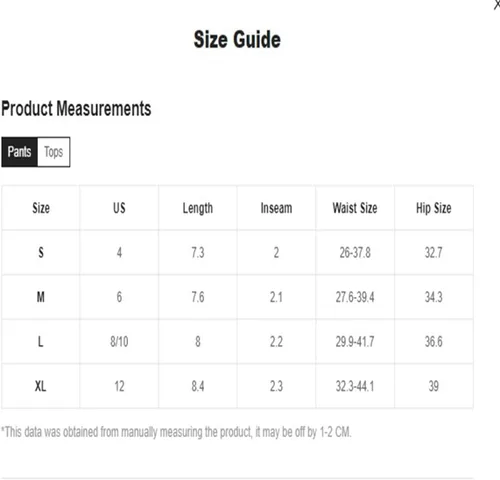Screen dimensions: 500x480
Task: Click US size 8/10 cell
Action: 119,341
